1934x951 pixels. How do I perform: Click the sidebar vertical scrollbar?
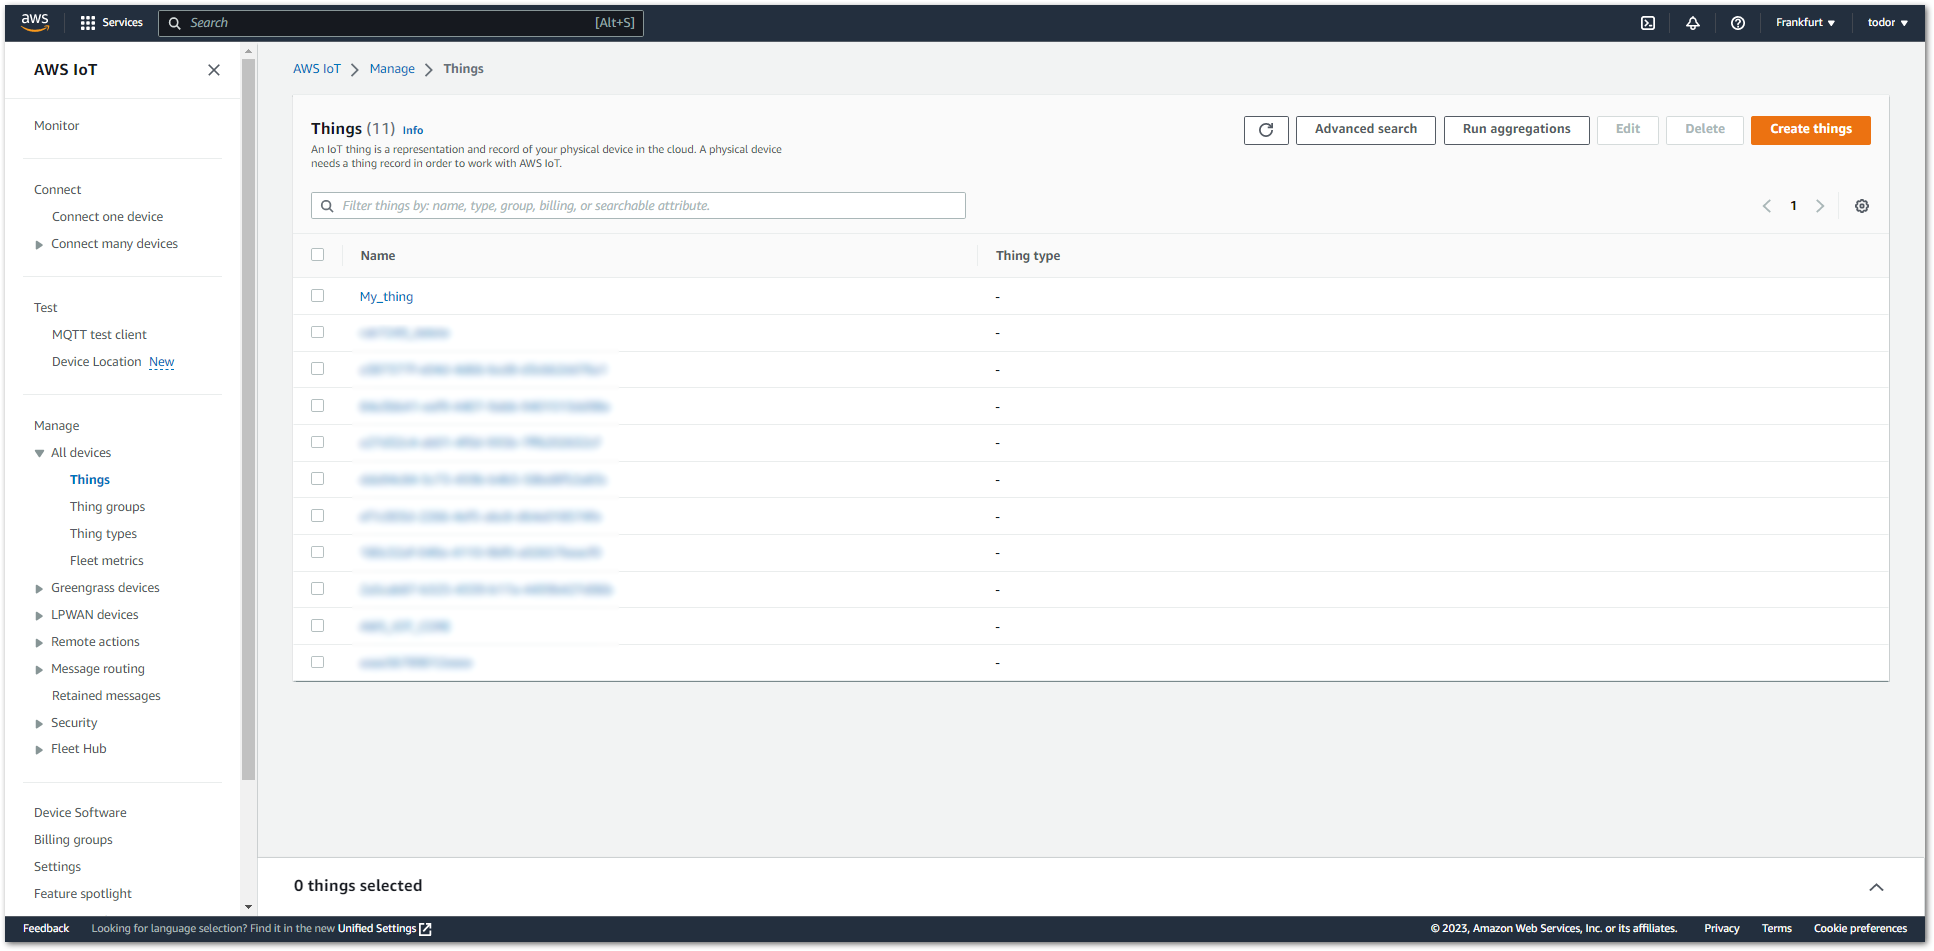249,420
